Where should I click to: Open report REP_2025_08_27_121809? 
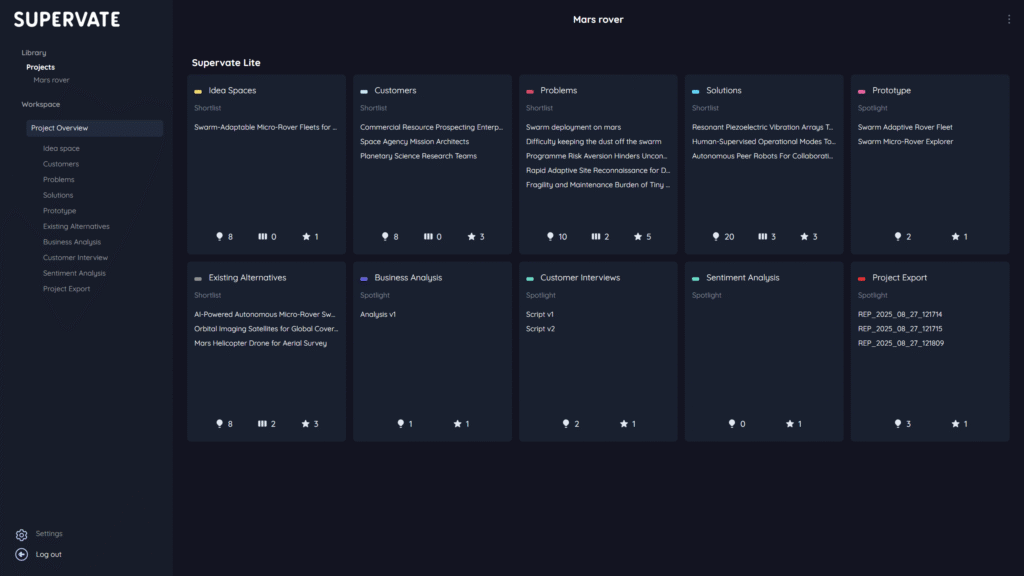pos(900,343)
